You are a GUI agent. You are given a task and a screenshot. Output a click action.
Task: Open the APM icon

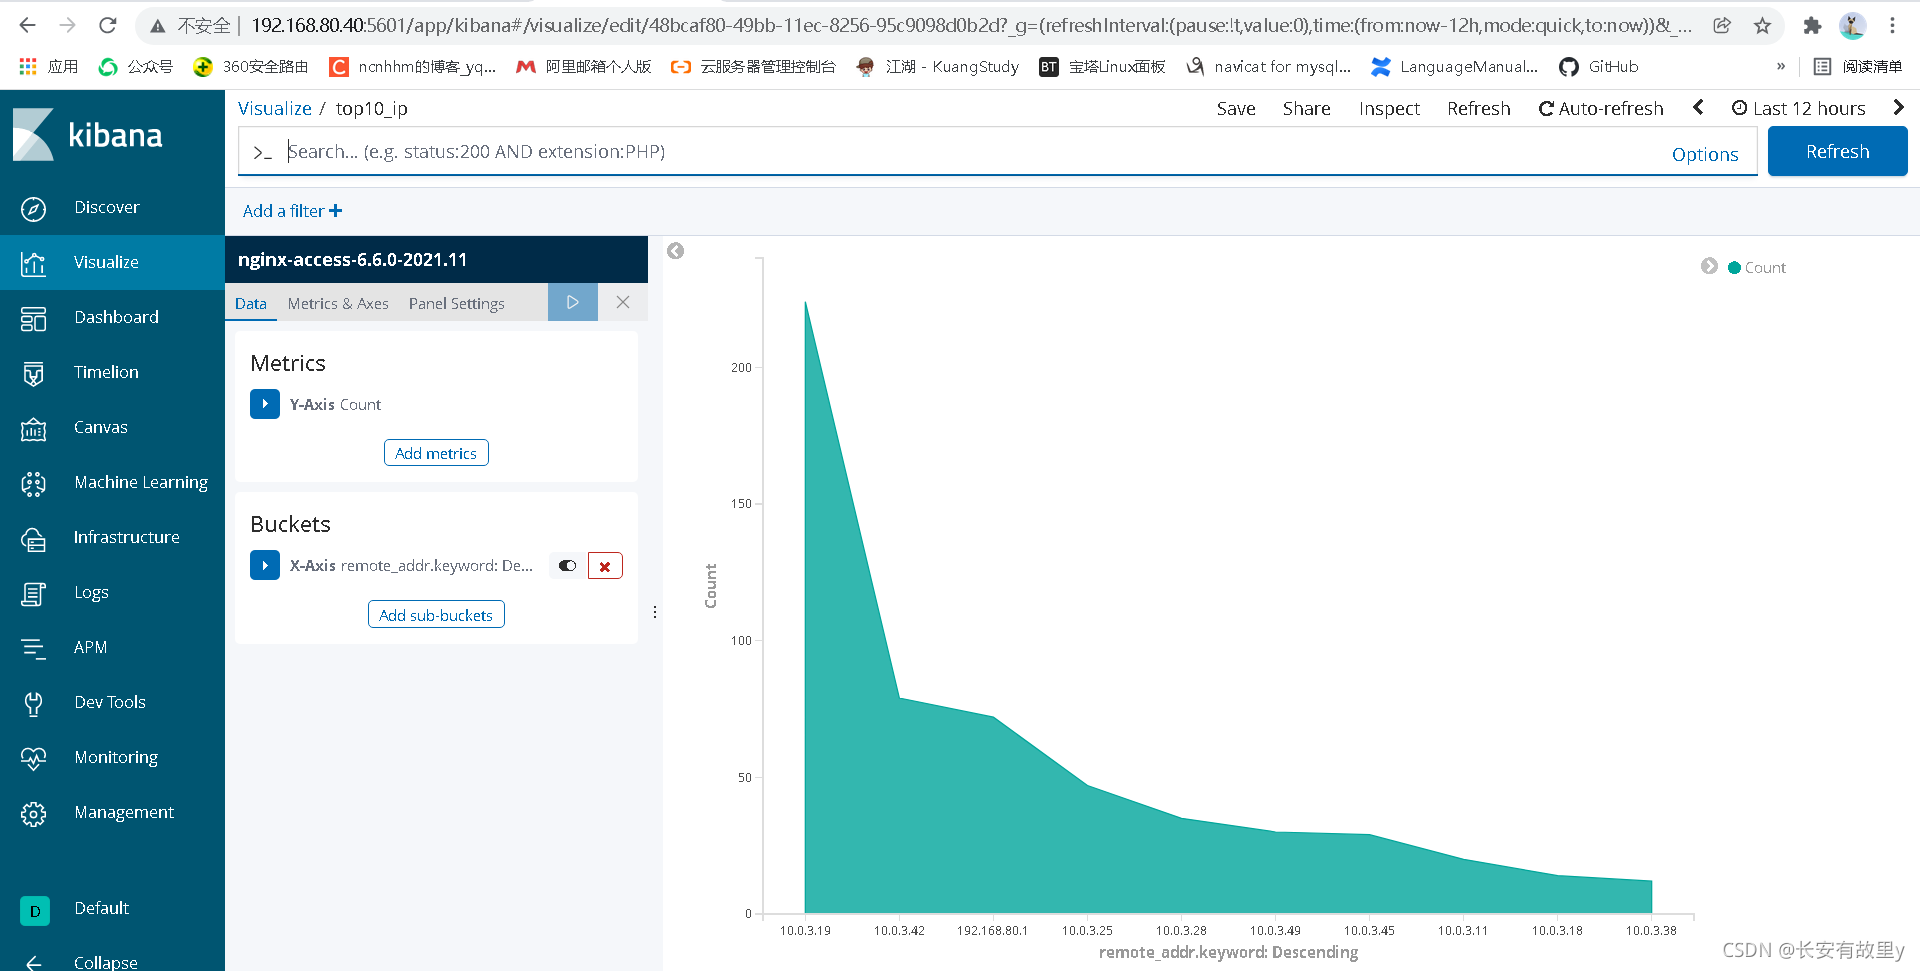click(33, 648)
